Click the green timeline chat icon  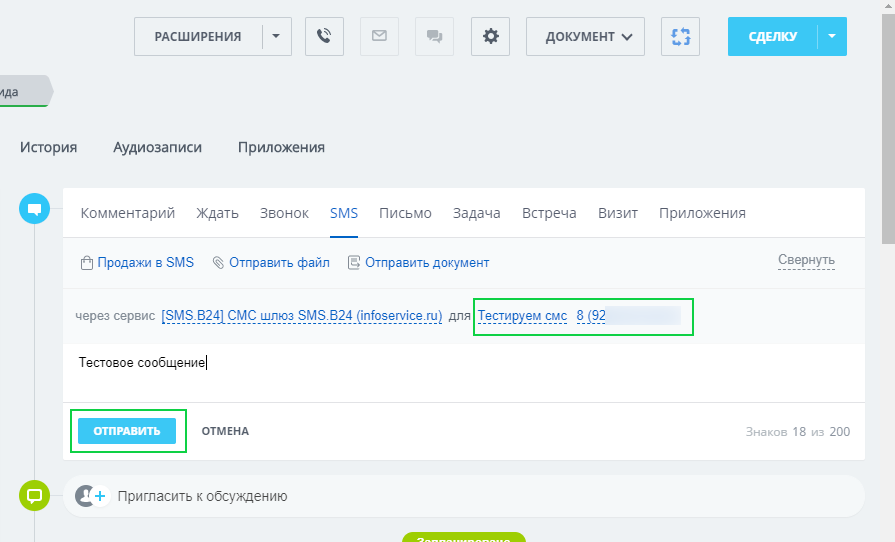point(35,495)
